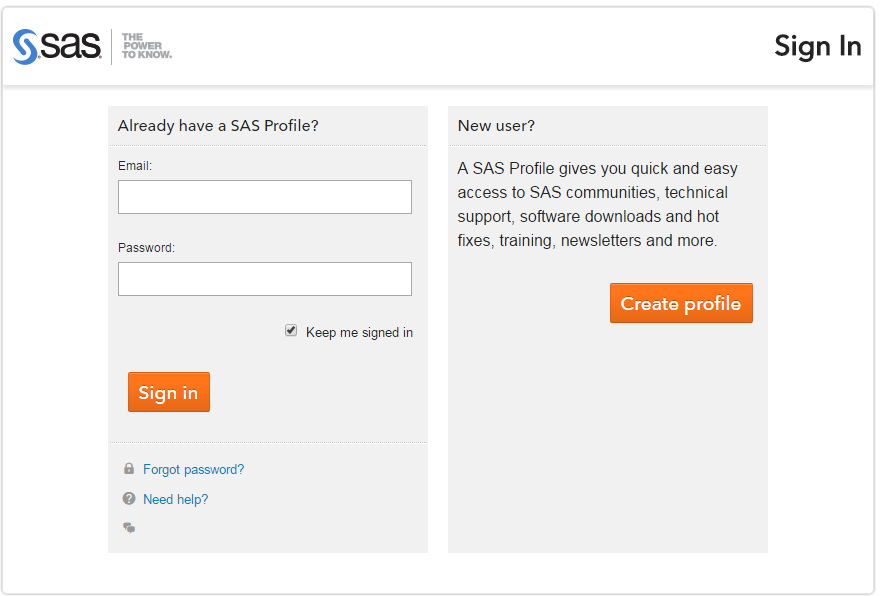Click the vertical divider beside the SAS logo
Image resolution: width=882 pixels, height=596 pixels.
tap(111, 47)
